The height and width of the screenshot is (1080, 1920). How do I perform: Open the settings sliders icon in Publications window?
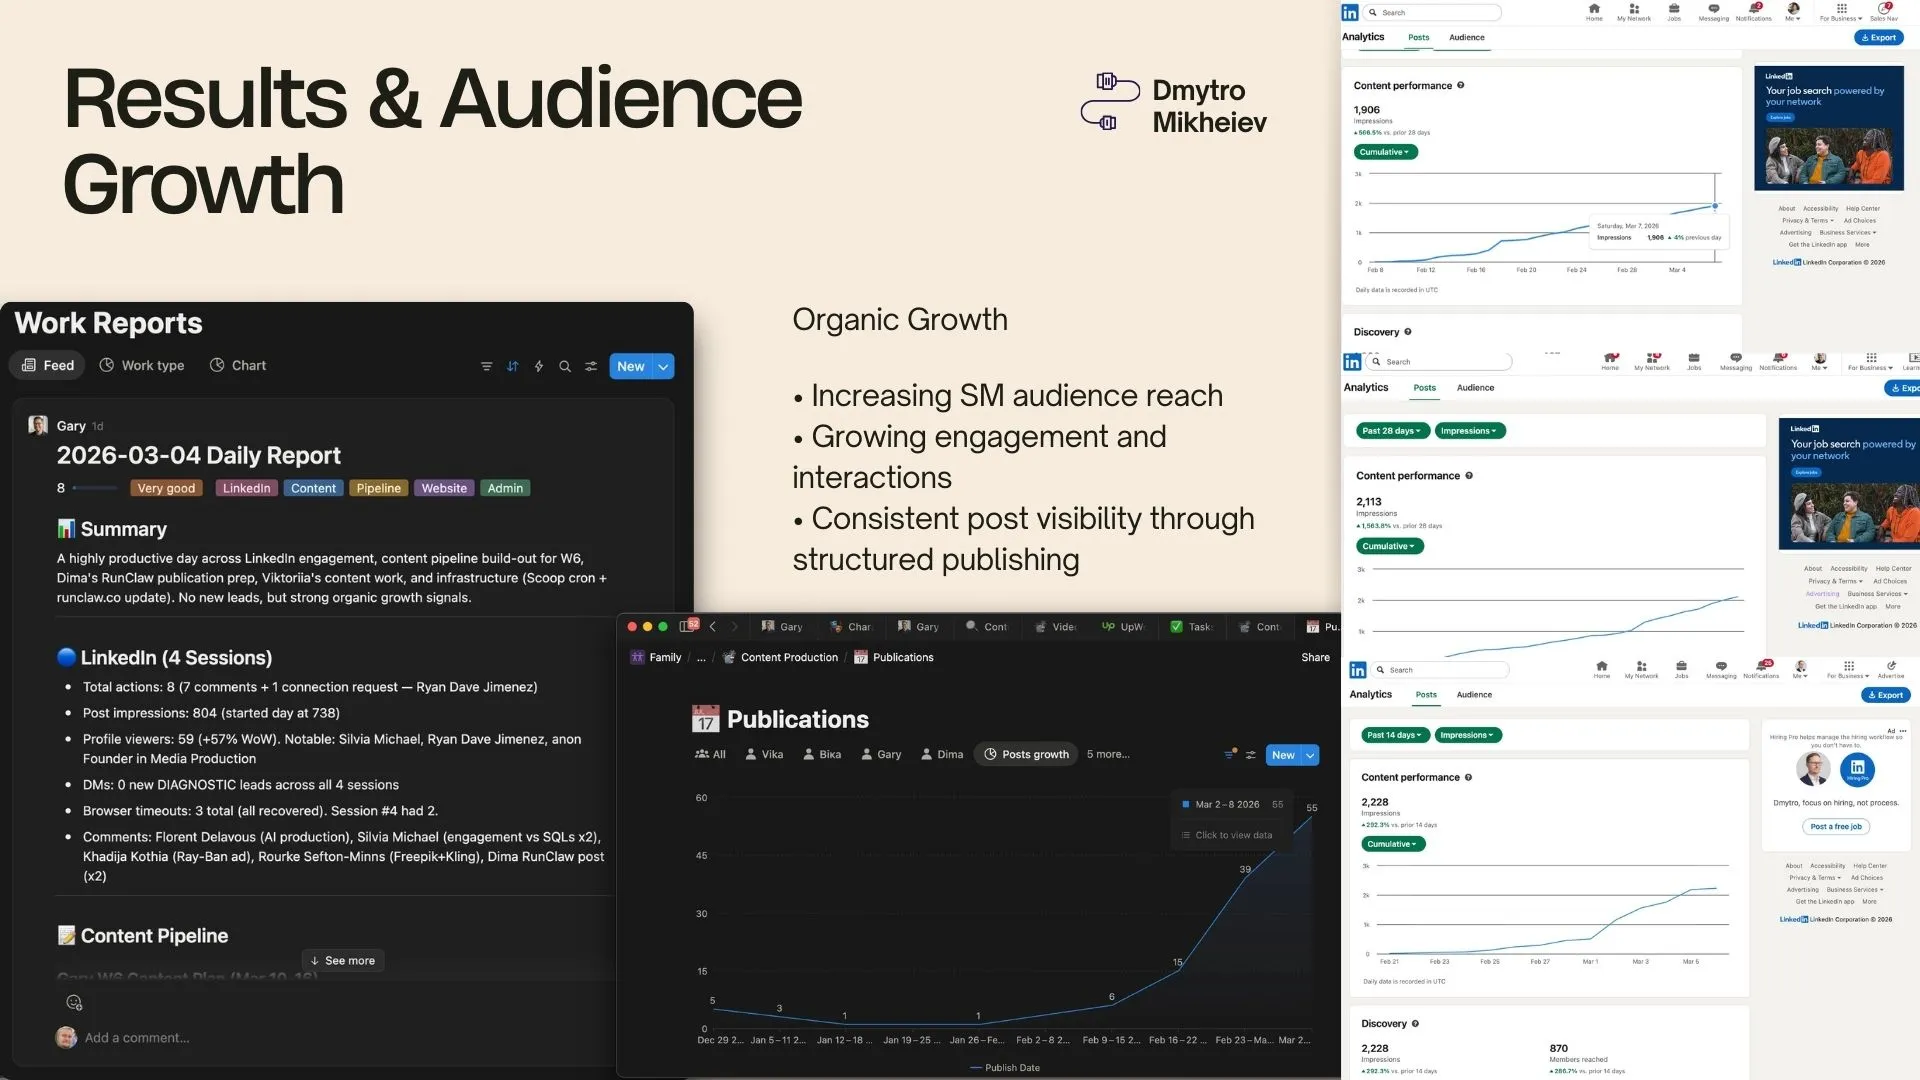pos(1251,755)
